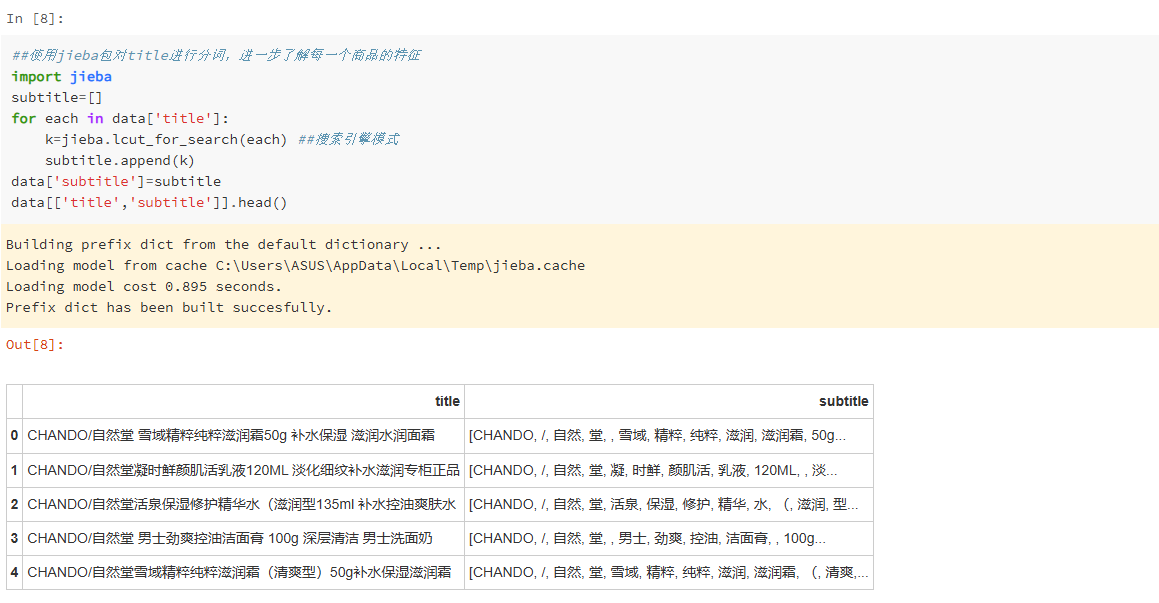
Task: Click the row index 4 cell
Action: (14, 573)
